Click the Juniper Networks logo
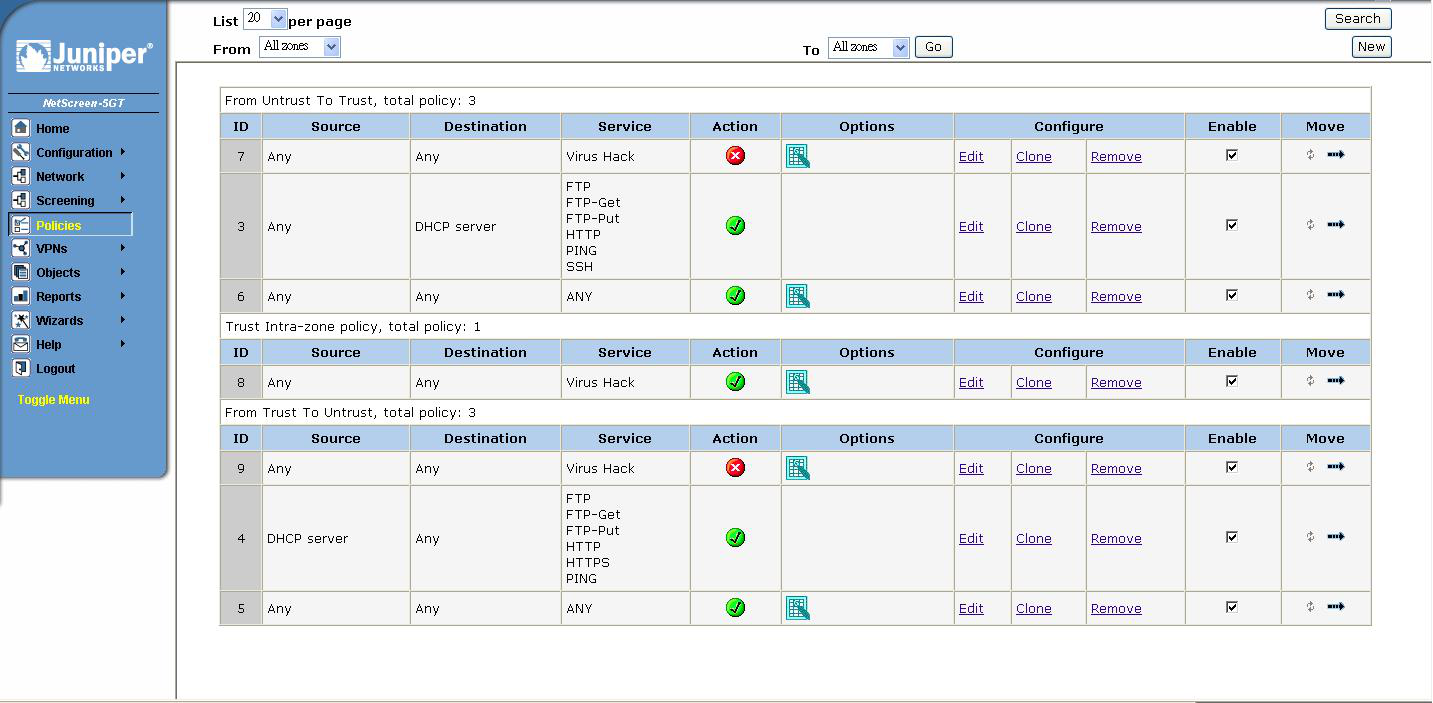 (x=84, y=57)
